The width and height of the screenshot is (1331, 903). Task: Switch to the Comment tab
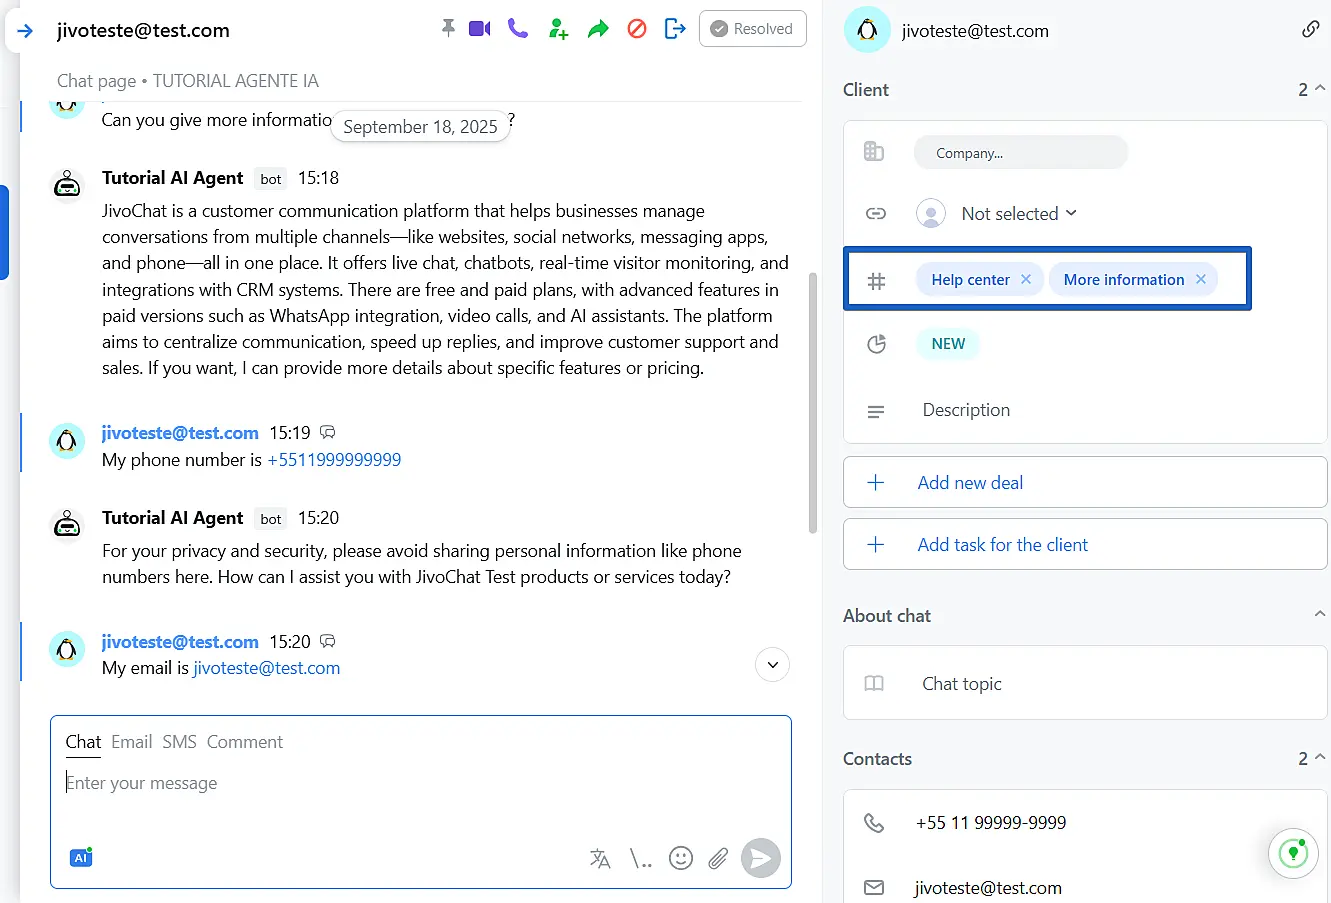[x=245, y=742]
